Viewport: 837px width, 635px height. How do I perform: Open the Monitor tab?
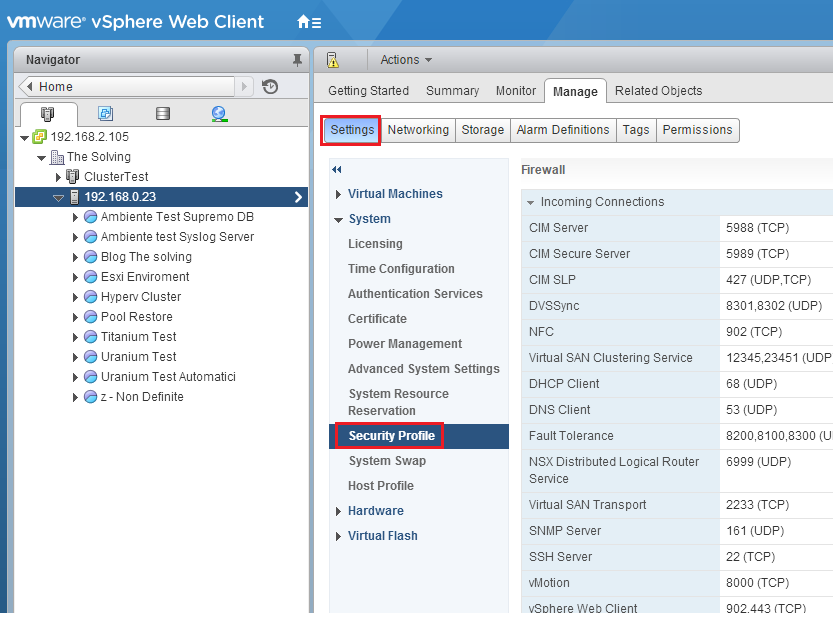[x=516, y=91]
